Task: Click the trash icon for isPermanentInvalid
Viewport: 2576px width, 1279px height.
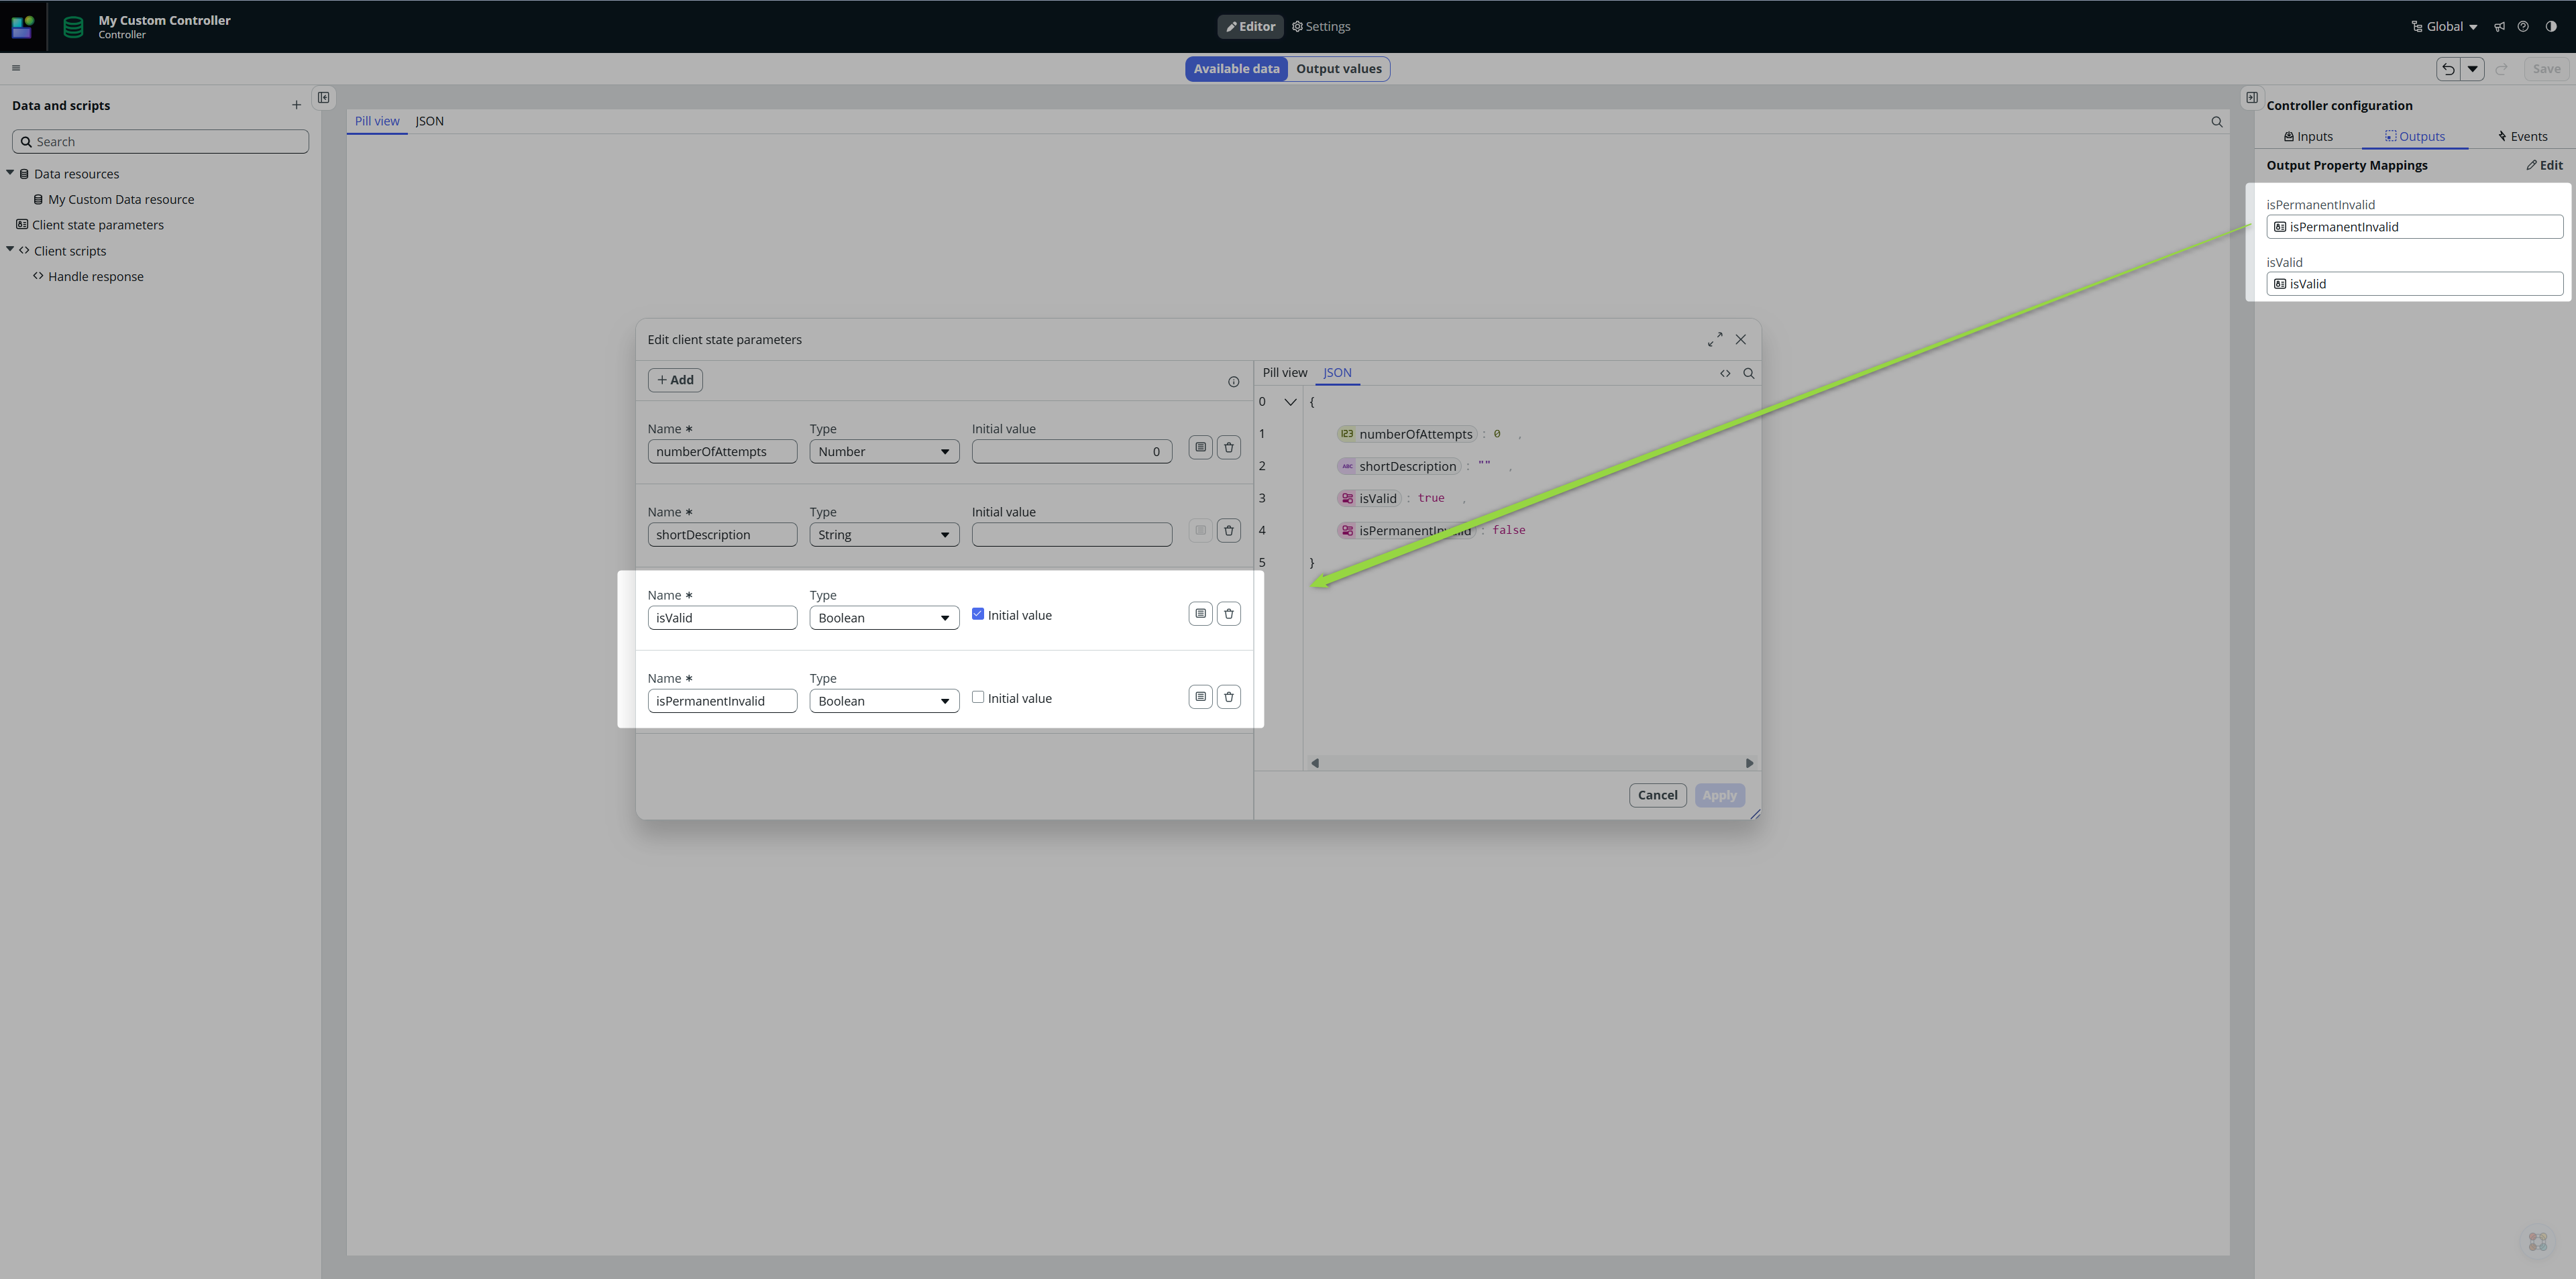Action: pyautogui.click(x=1228, y=697)
